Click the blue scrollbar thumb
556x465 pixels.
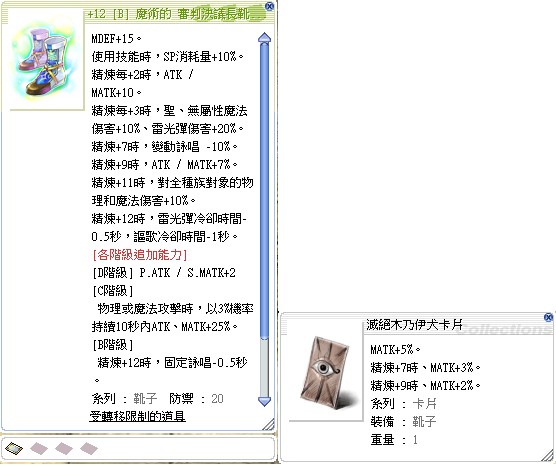[265, 190]
